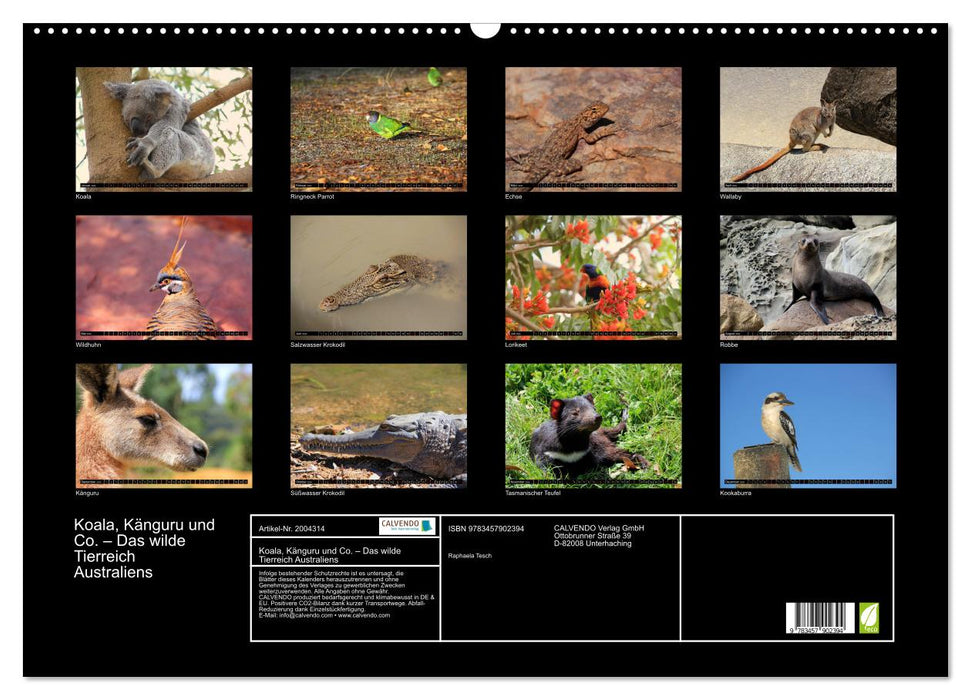Click the calendar hanging hole at top
This screenshot has height=700, width=971.
coord(485,28)
